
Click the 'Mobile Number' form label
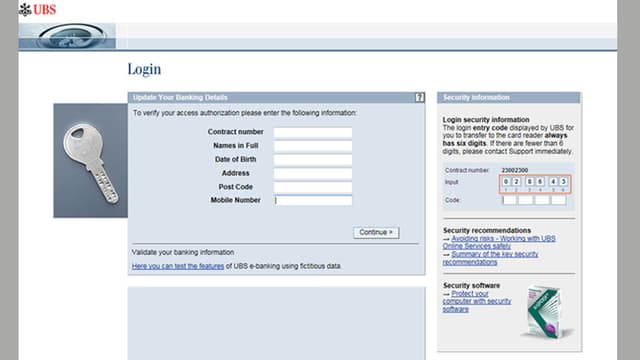click(236, 200)
